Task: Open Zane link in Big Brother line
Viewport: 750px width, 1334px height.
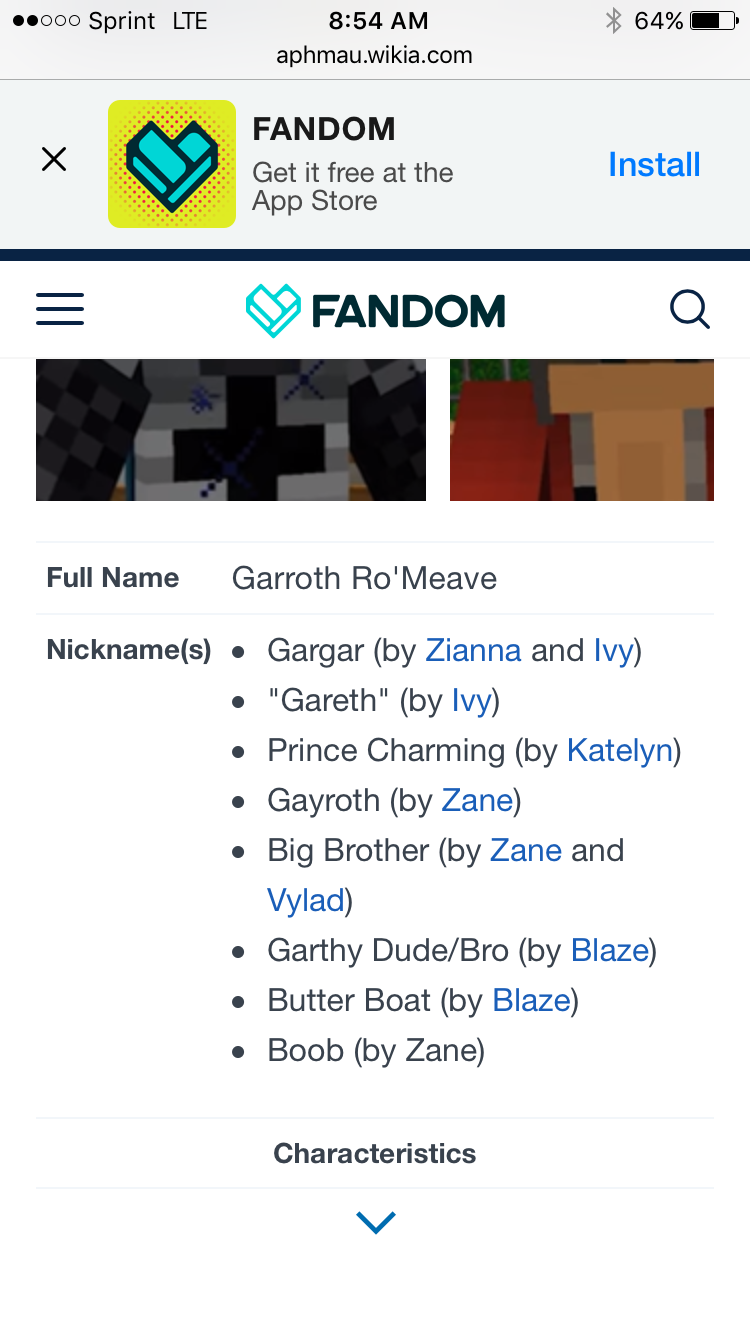Action: click(x=526, y=850)
